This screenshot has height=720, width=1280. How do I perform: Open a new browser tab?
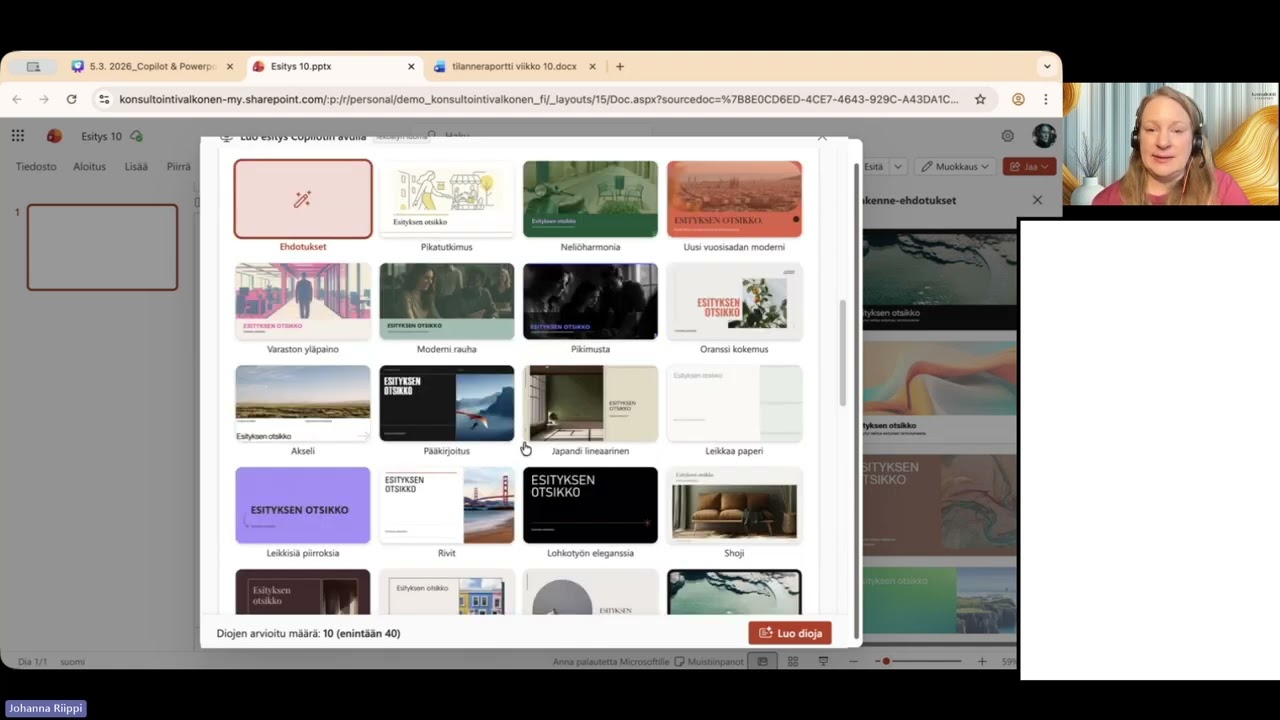[620, 67]
